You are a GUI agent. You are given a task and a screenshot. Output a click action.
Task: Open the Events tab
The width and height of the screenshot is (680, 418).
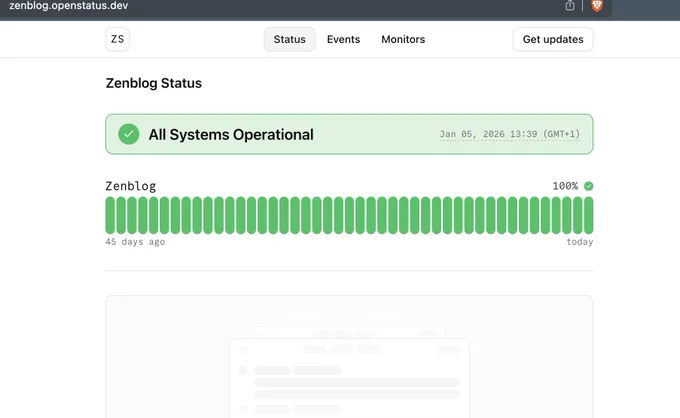pyautogui.click(x=343, y=39)
